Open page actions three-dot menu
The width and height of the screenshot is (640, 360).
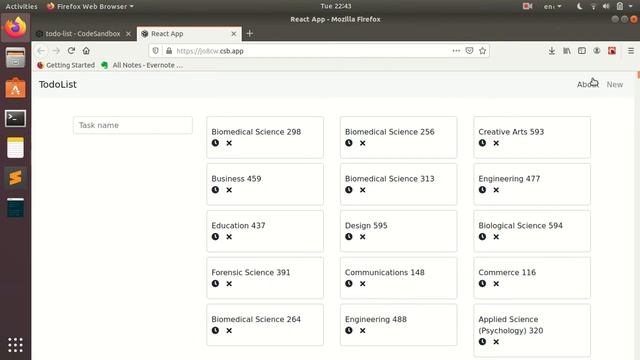coord(456,51)
